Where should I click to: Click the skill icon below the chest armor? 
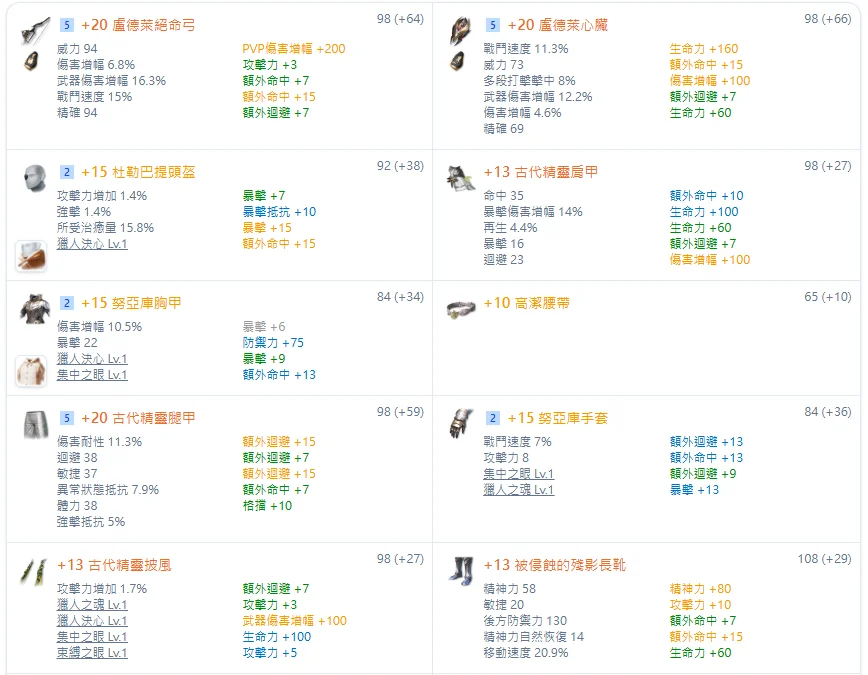(x=30, y=371)
